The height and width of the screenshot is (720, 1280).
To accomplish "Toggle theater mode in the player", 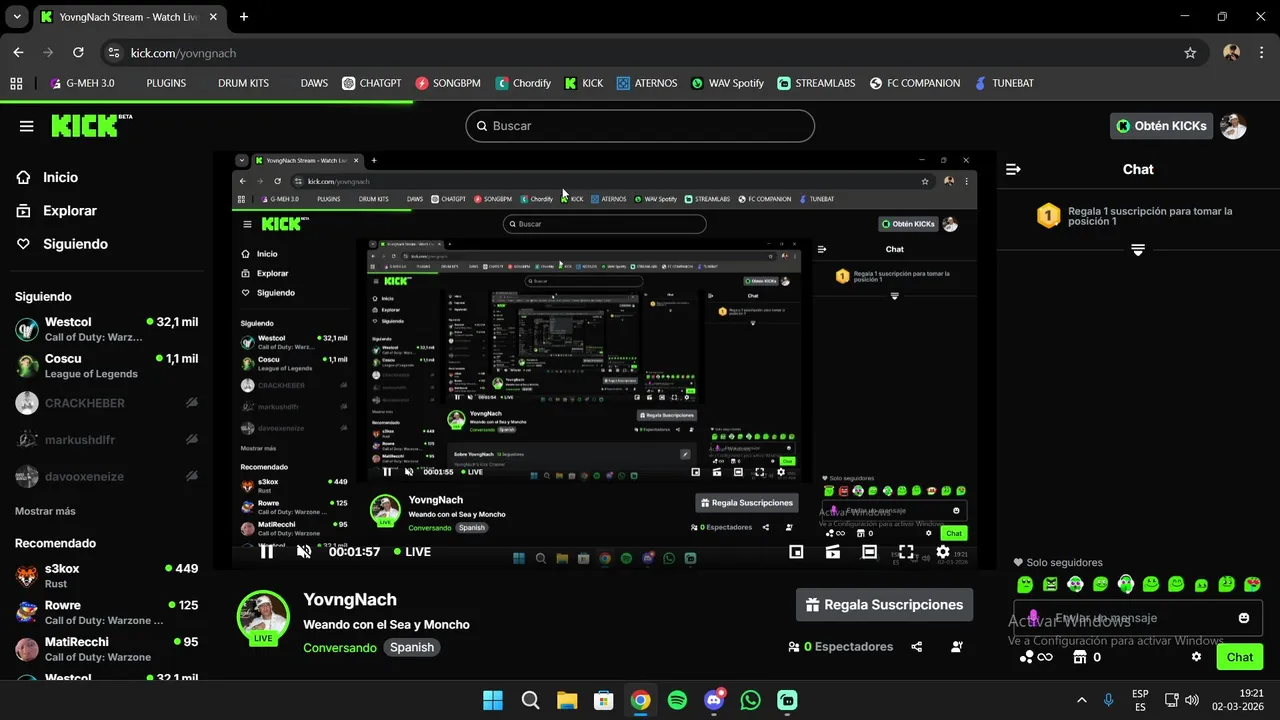I will 869,552.
